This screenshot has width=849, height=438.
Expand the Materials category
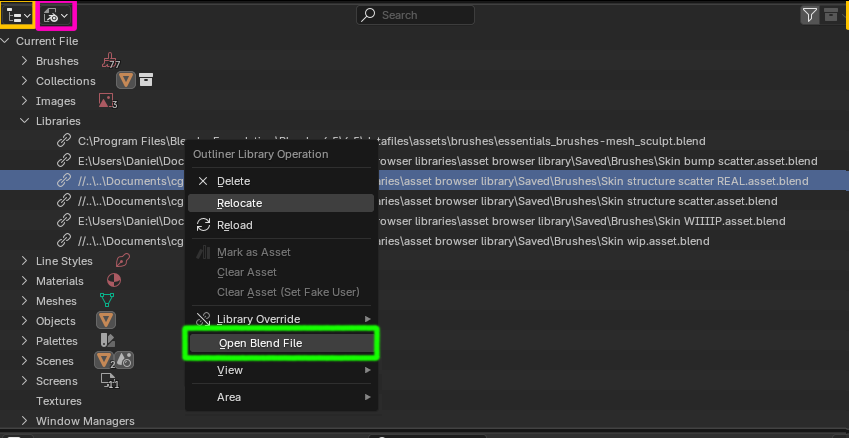24,281
